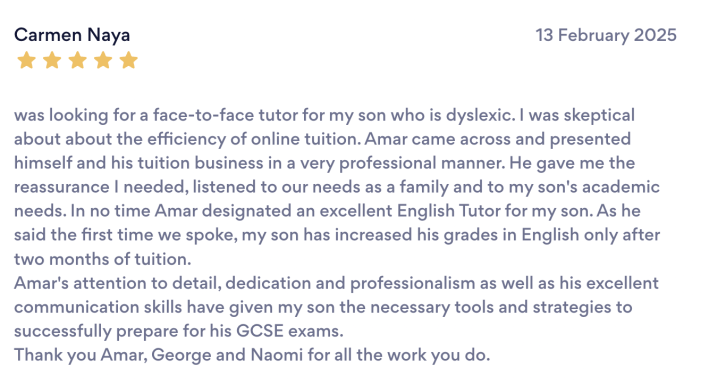The width and height of the screenshot is (709, 384).
Task: Click the word "reassurance" in the review
Action: [x=62, y=187]
